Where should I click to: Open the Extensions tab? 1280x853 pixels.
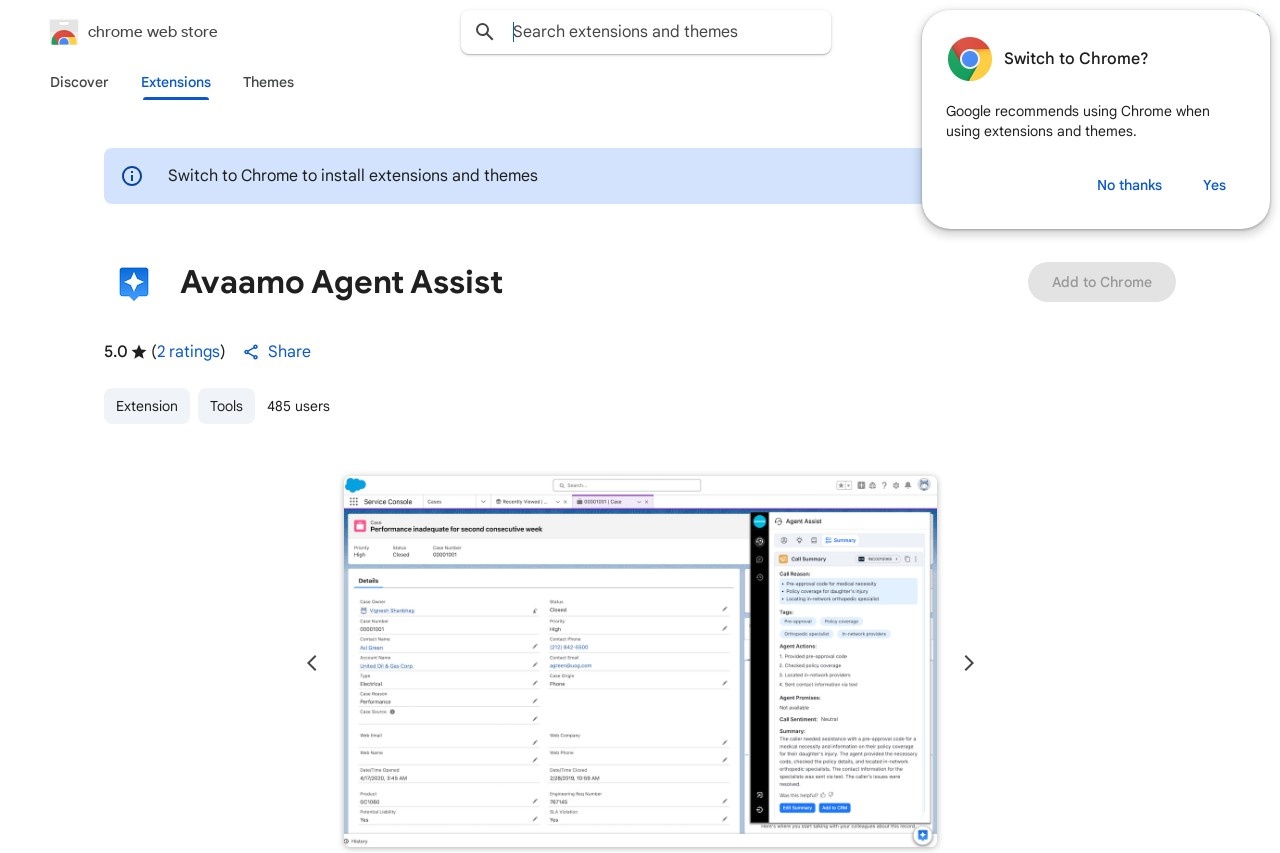[x=176, y=82]
